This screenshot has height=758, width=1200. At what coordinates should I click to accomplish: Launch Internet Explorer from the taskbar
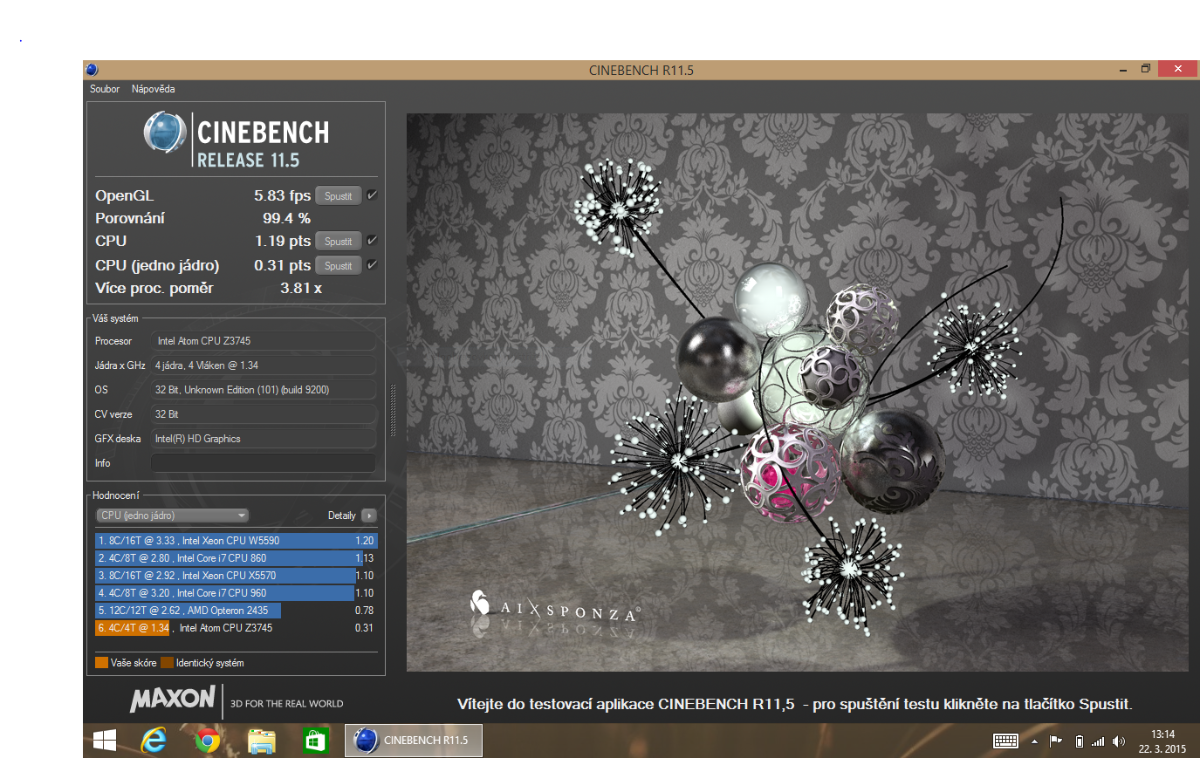pos(154,741)
